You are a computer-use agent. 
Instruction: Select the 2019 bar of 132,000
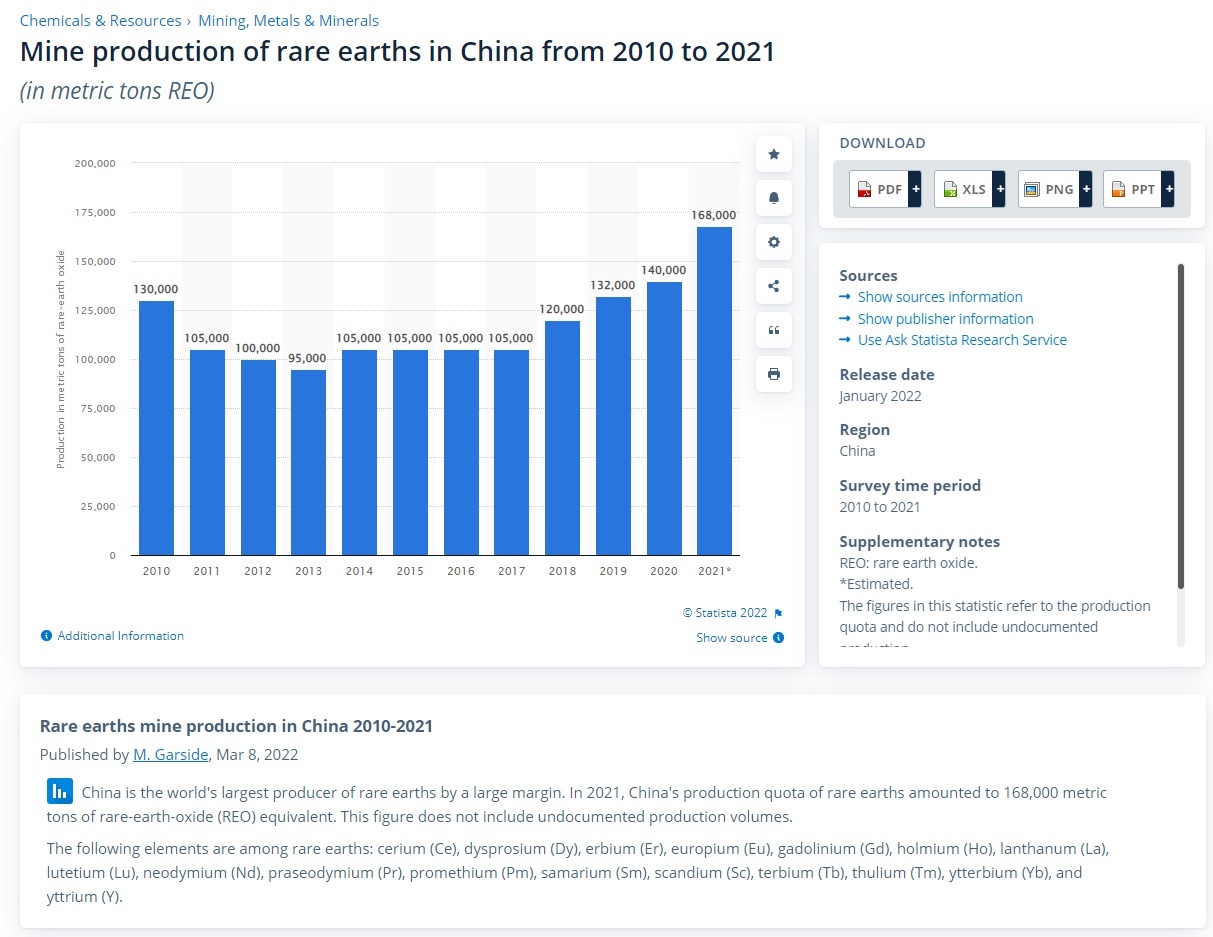click(613, 426)
